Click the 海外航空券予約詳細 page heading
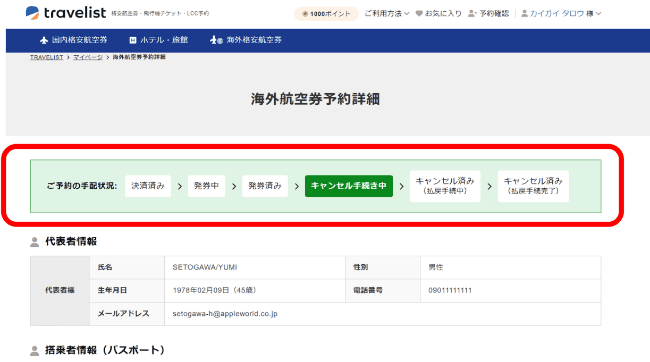Screen dimensions: 650x362 tap(315, 99)
